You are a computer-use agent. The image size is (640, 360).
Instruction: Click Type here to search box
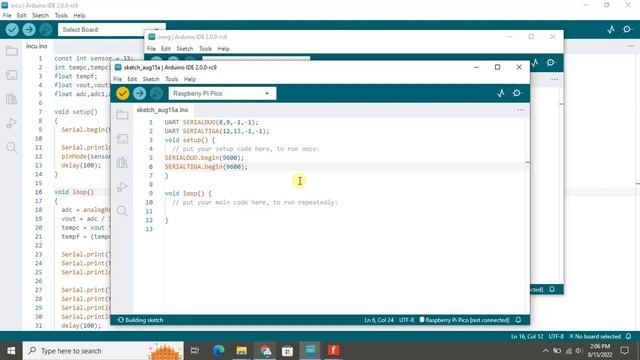pos(103,351)
